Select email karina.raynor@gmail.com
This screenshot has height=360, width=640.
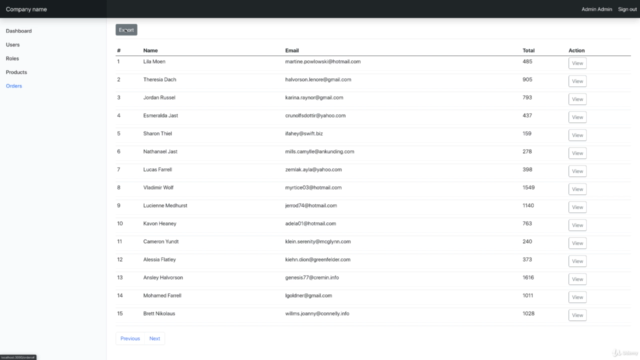point(314,98)
